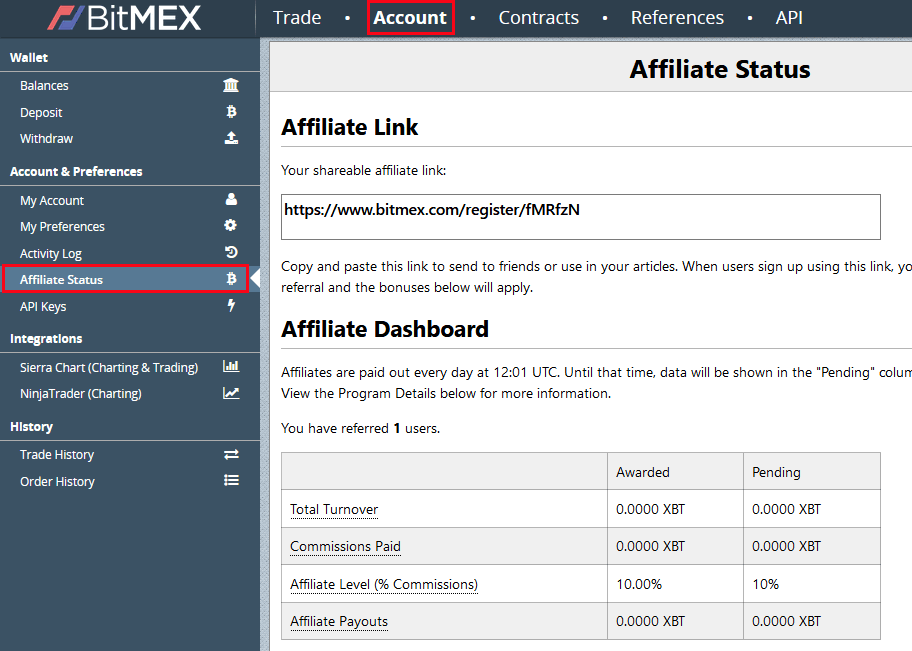
Task: Click the Balances bank icon
Action: point(231,85)
